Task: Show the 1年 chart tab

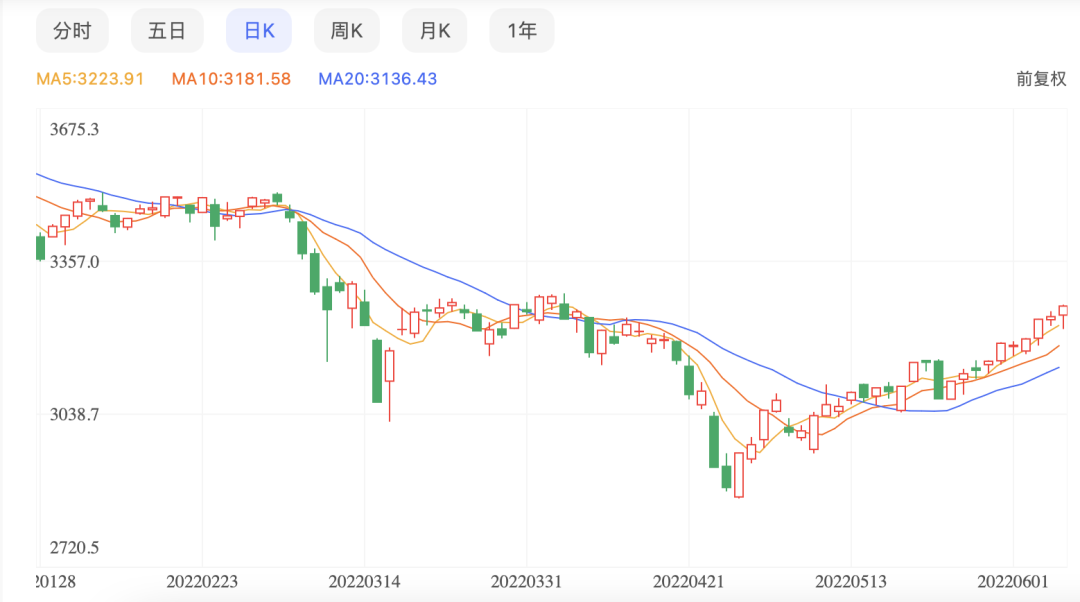Action: [521, 31]
